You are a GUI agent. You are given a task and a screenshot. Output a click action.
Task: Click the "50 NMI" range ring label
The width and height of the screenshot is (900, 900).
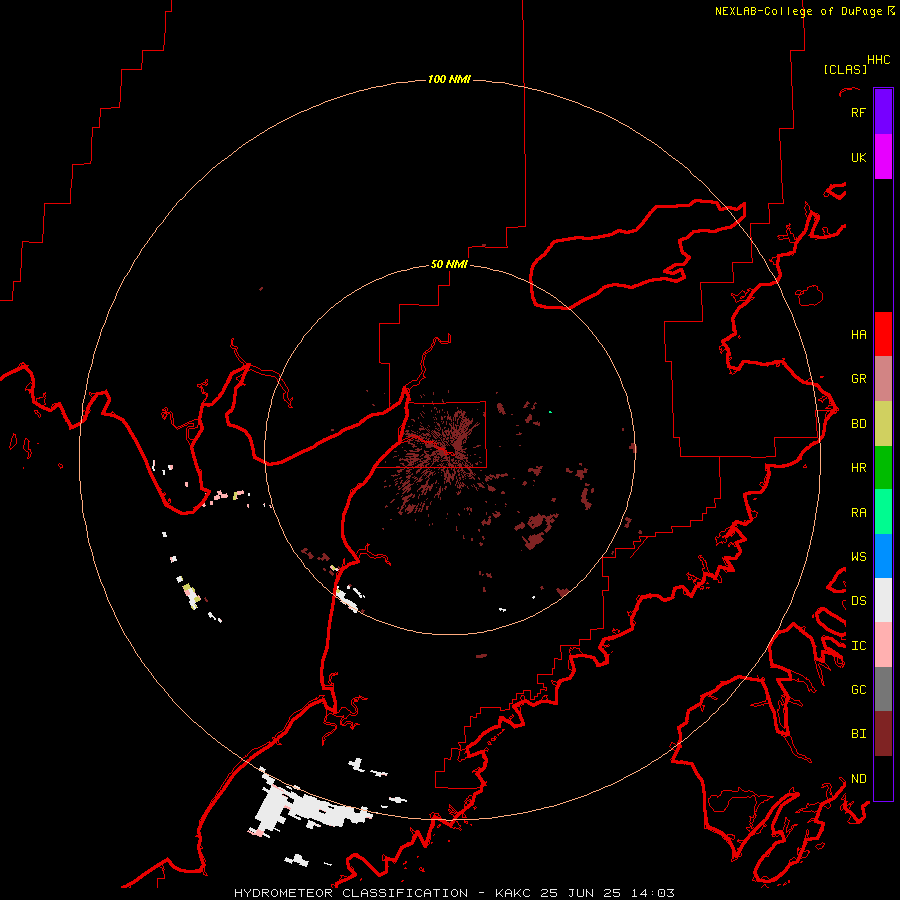click(x=449, y=264)
